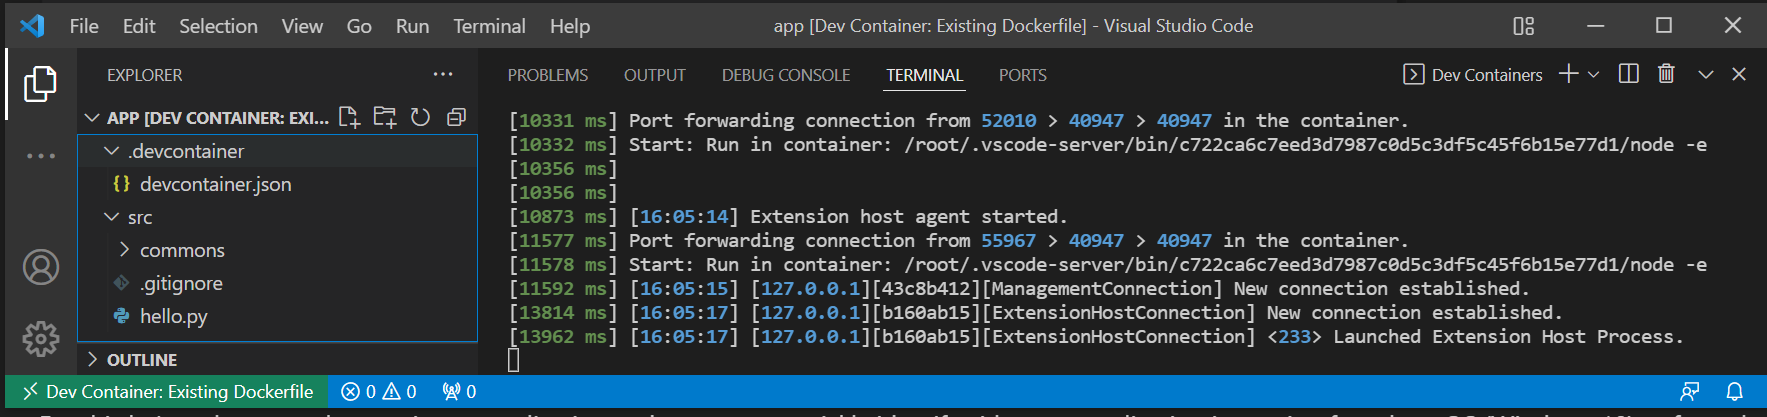Open the Manage gear in activity bar
Screen dimensions: 1767x417
click(41, 339)
